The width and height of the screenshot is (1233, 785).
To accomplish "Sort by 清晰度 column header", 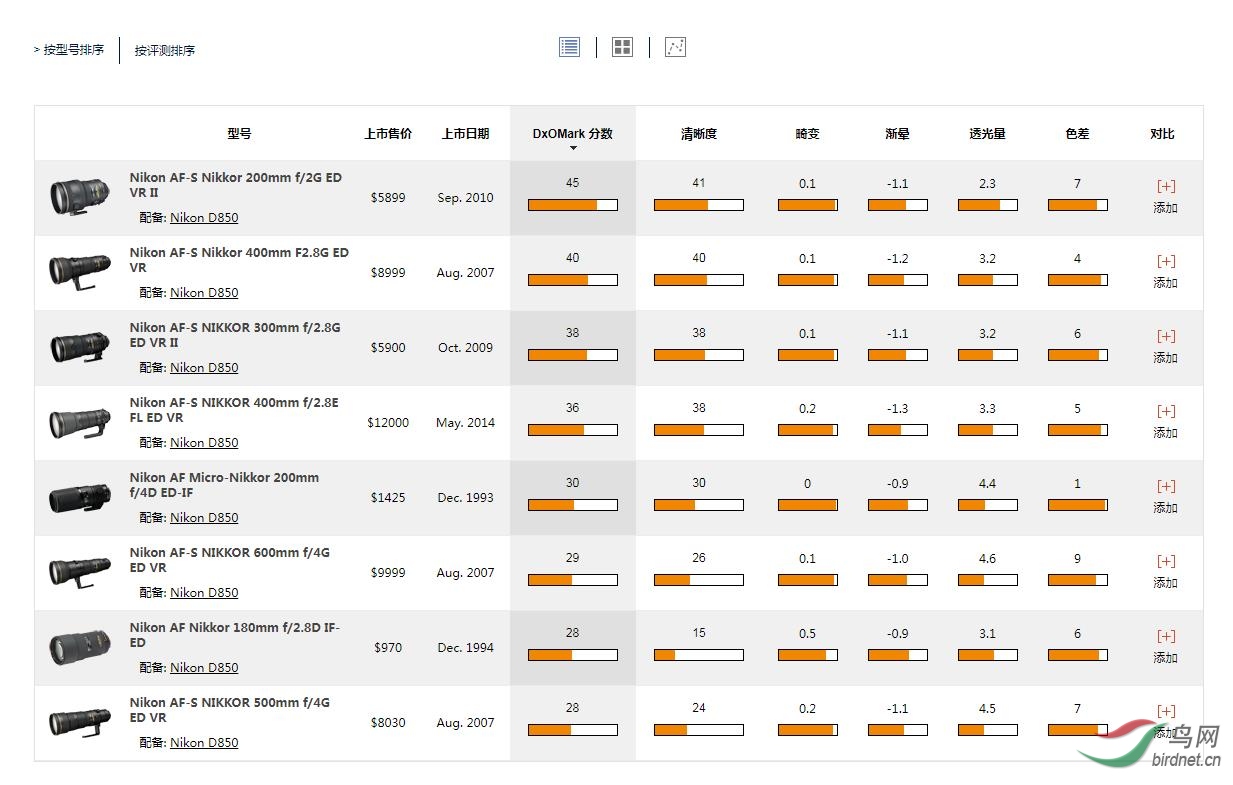I will point(699,133).
